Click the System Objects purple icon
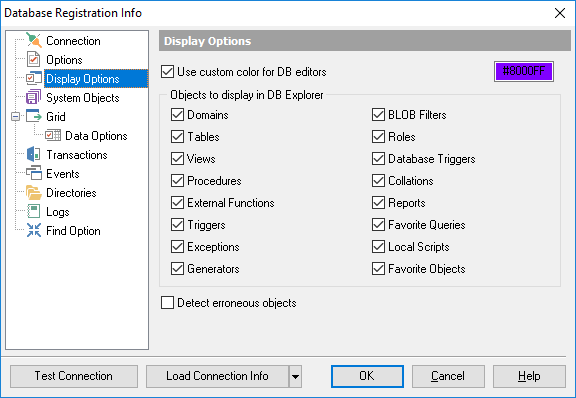The width and height of the screenshot is (576, 398). click(34, 97)
